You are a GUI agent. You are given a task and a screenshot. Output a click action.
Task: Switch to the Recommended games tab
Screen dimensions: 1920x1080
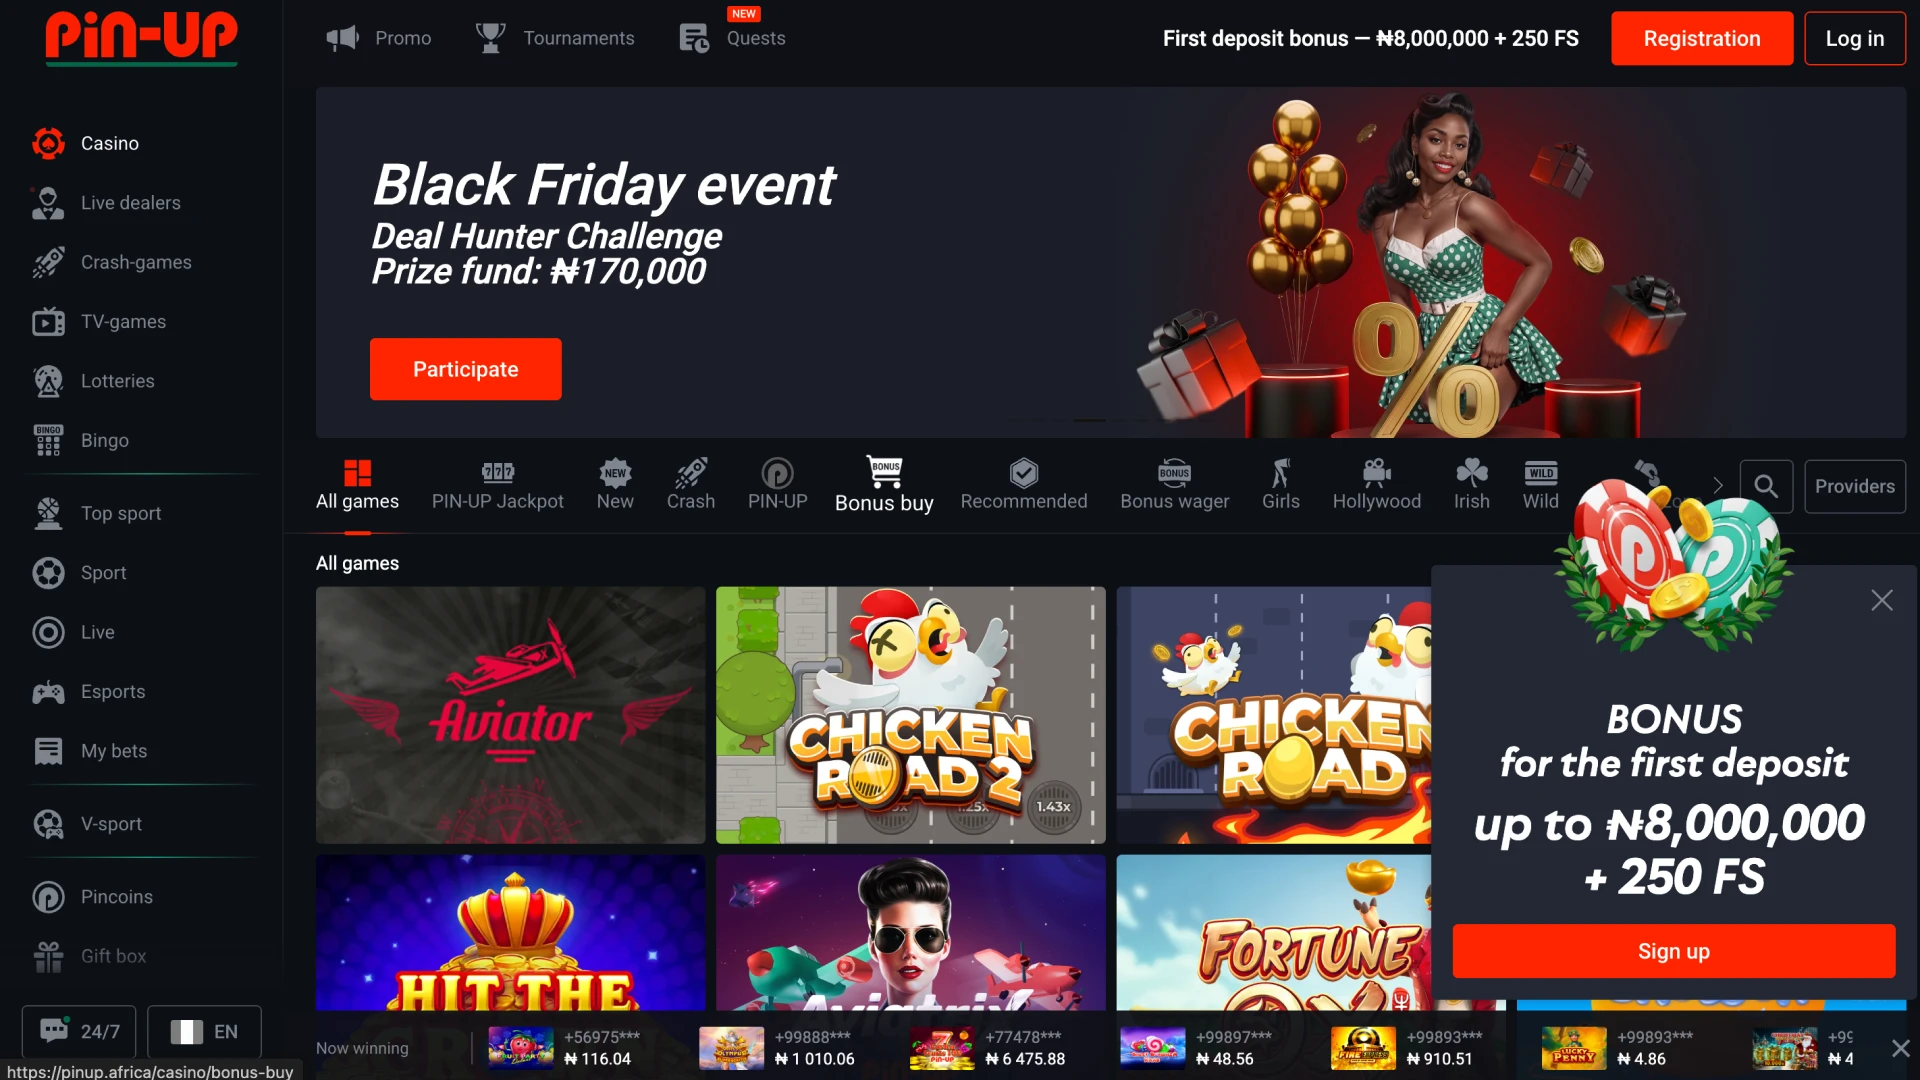[x=1023, y=485]
